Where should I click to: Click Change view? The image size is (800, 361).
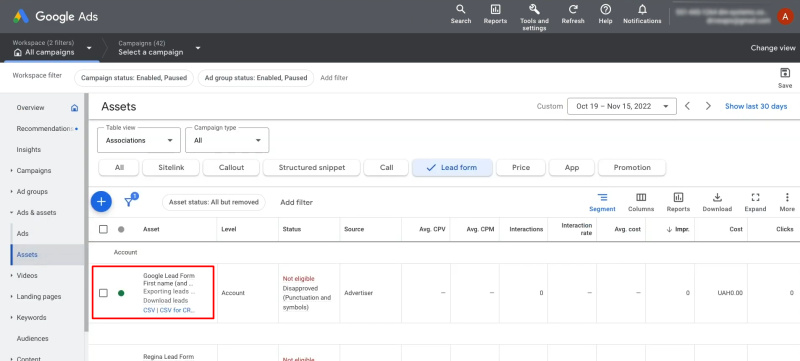pyautogui.click(x=772, y=48)
